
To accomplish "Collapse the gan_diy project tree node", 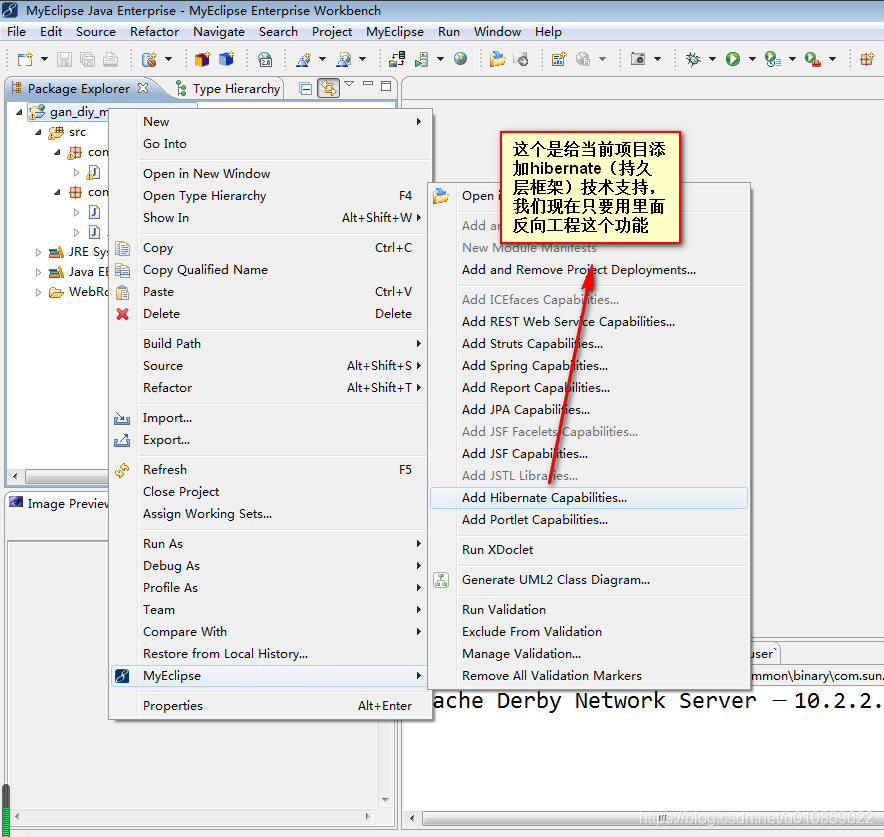I will (19, 112).
